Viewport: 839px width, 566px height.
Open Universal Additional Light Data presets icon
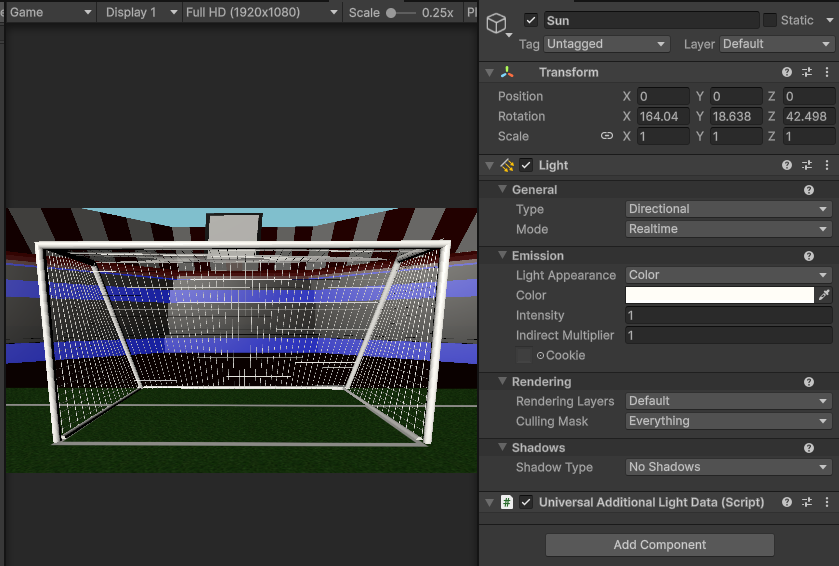[x=807, y=502]
